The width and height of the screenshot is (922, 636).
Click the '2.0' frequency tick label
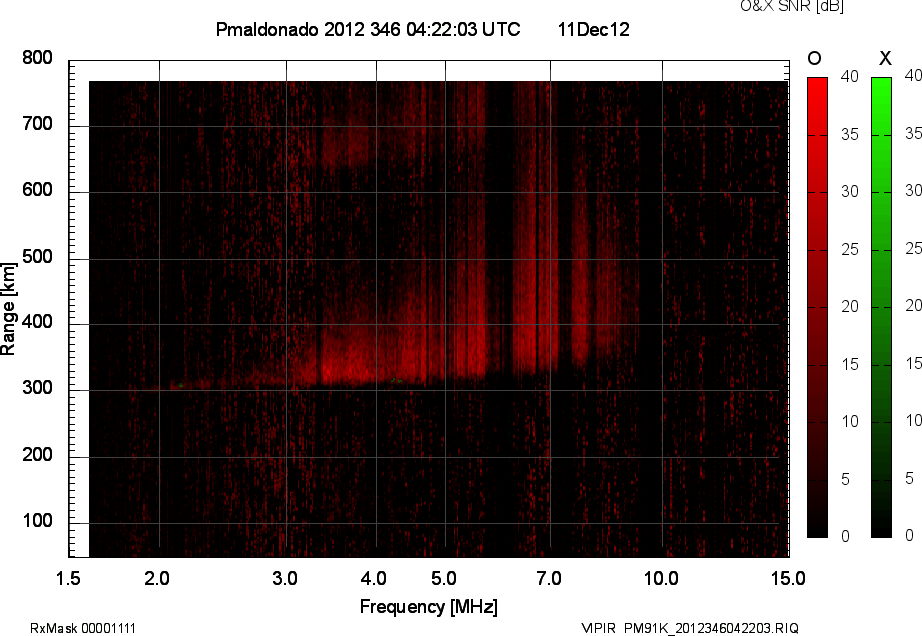(156, 578)
